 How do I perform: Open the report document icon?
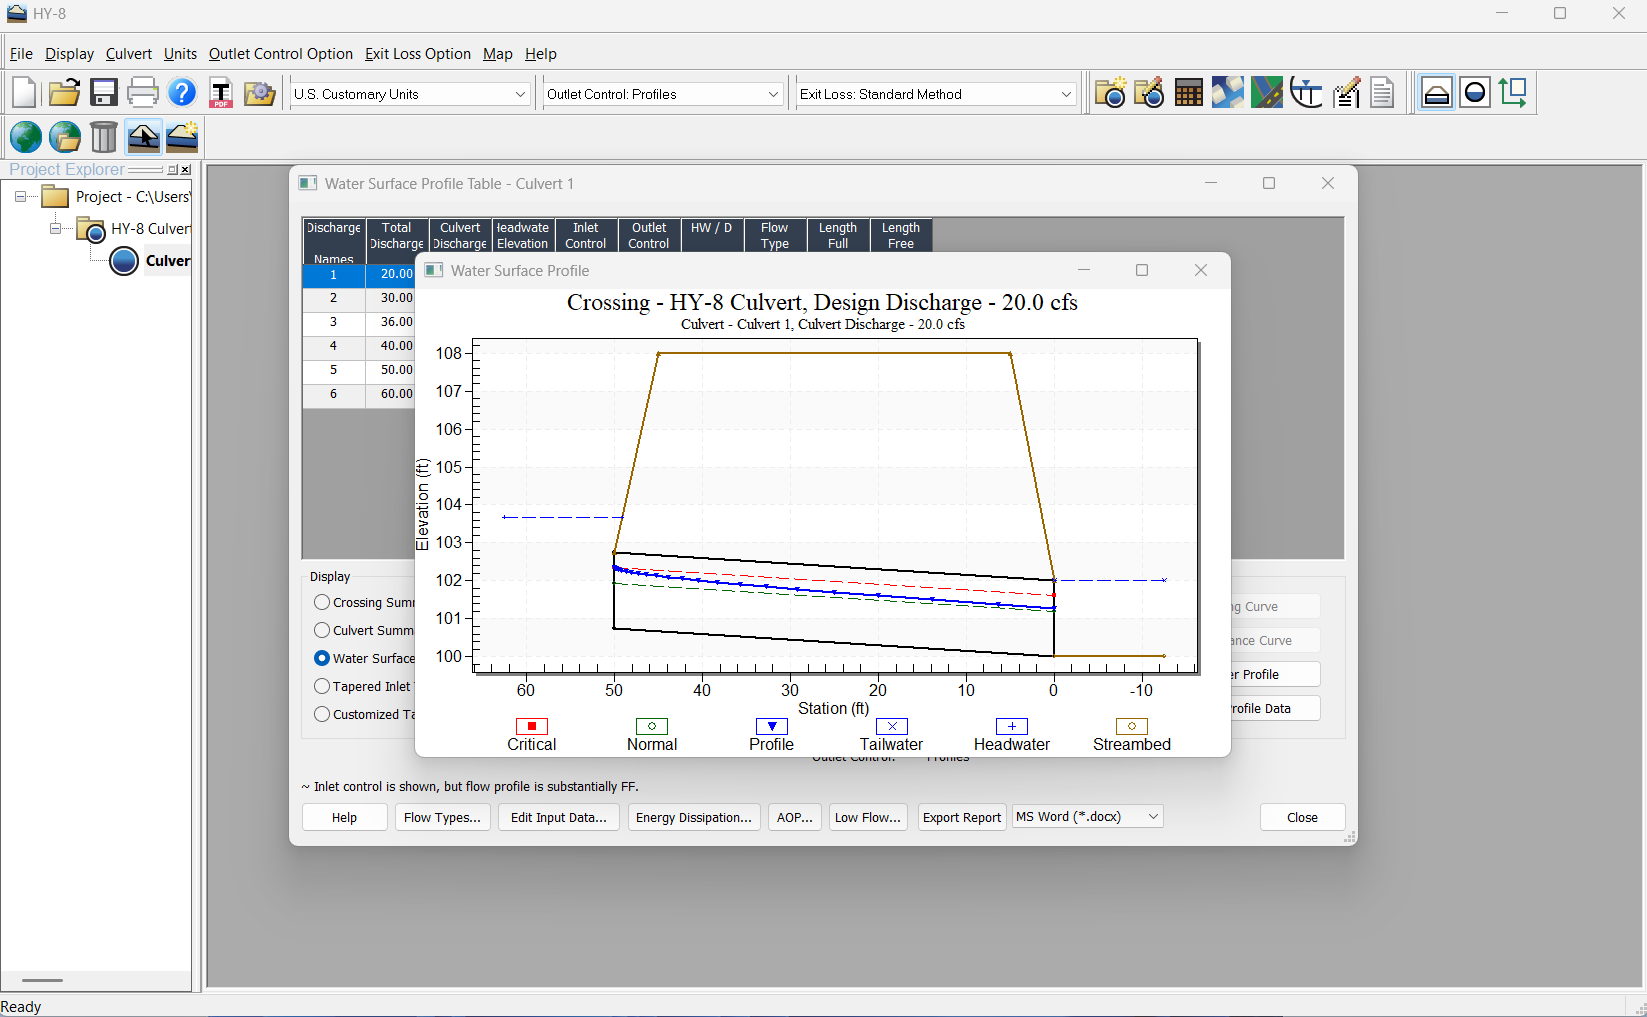pos(1383,93)
